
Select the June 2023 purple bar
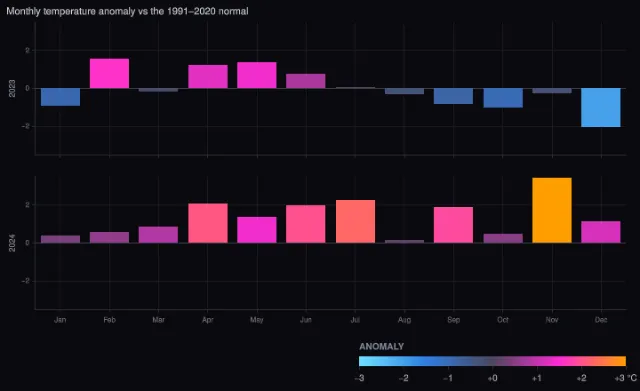pos(306,81)
